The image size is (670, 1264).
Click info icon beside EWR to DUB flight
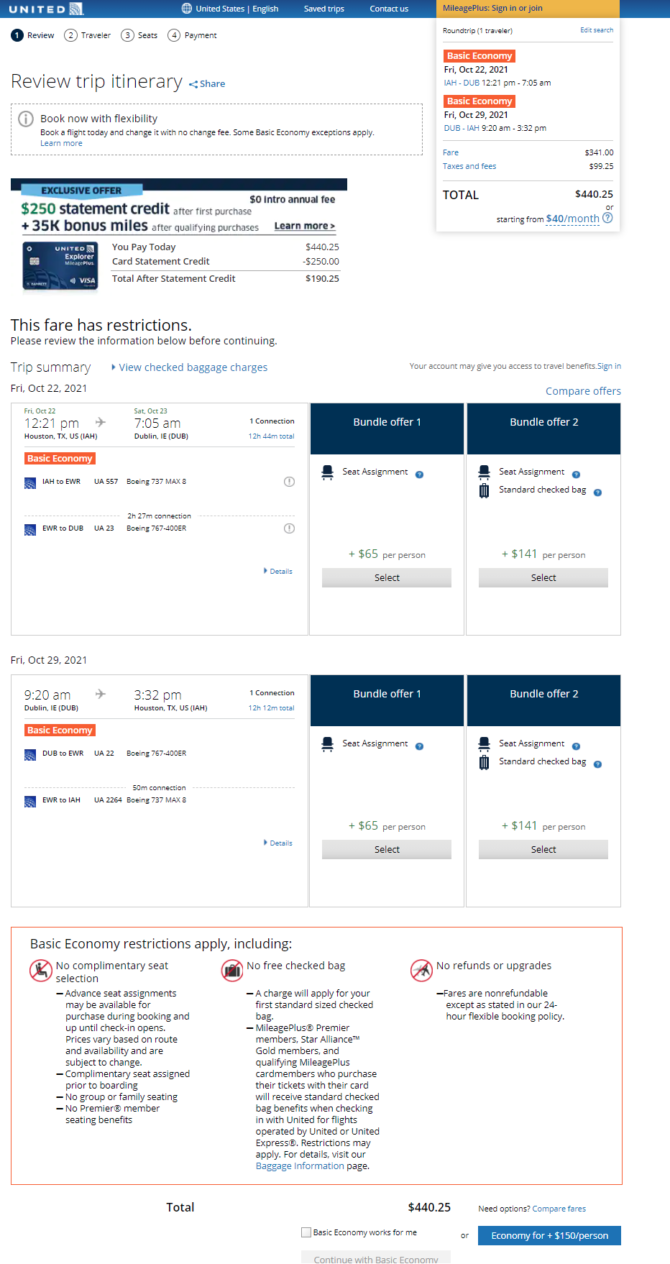(289, 528)
